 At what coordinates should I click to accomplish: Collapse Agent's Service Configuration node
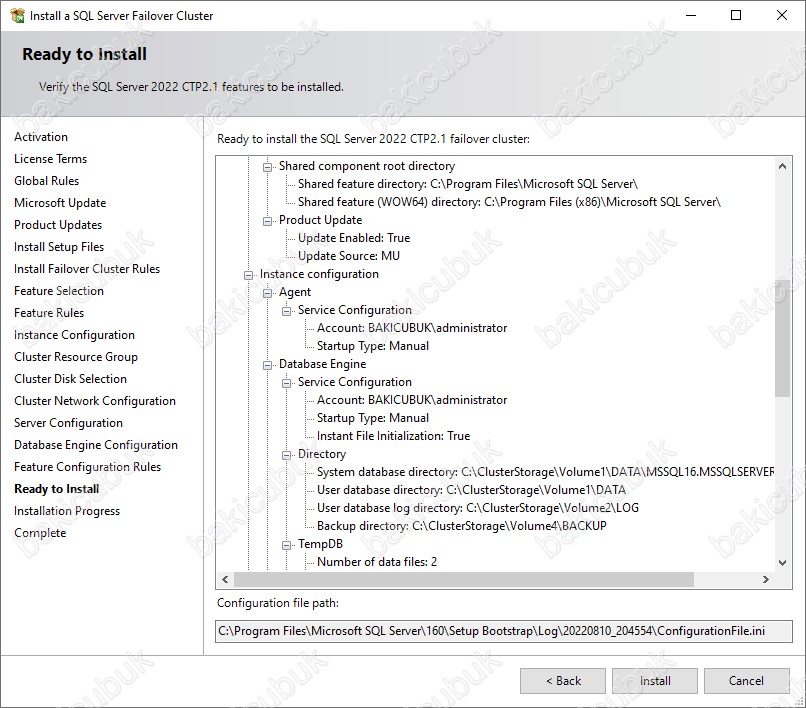(x=286, y=311)
